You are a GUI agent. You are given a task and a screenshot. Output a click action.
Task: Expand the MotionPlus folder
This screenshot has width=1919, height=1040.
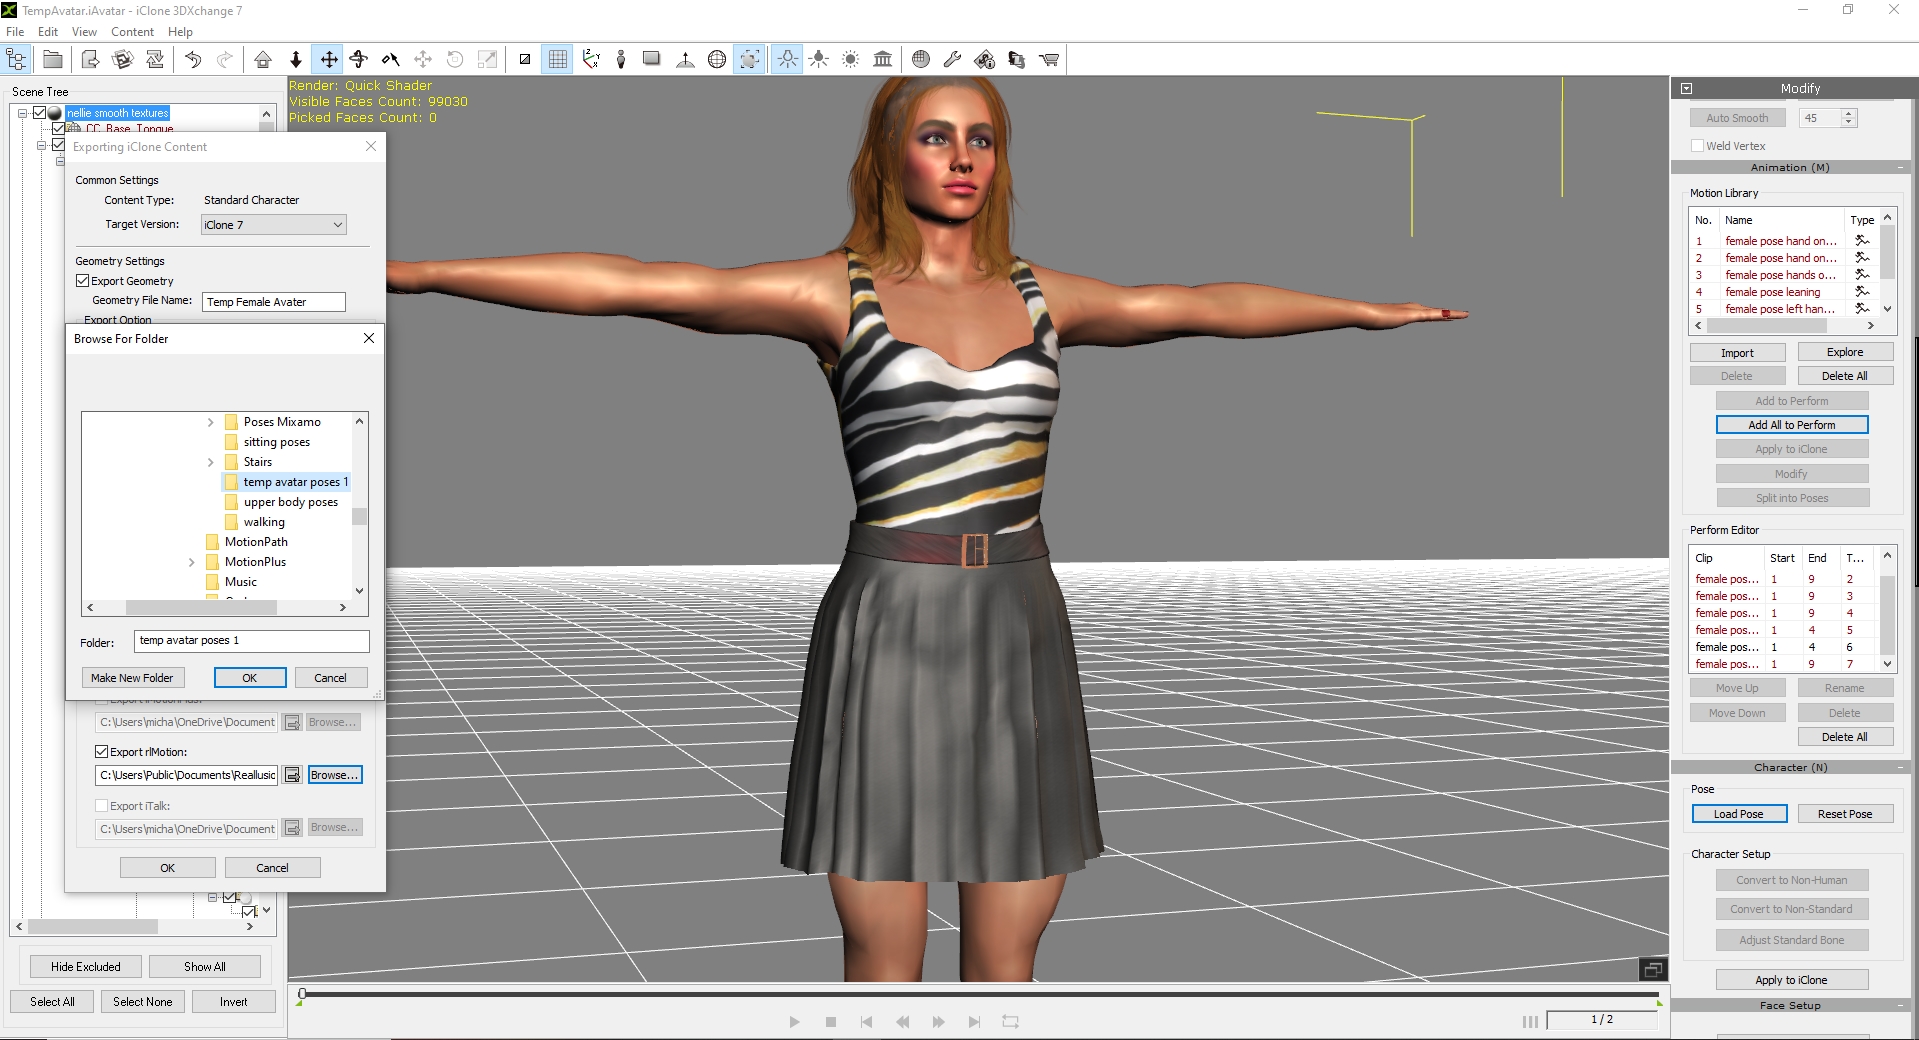click(x=191, y=562)
